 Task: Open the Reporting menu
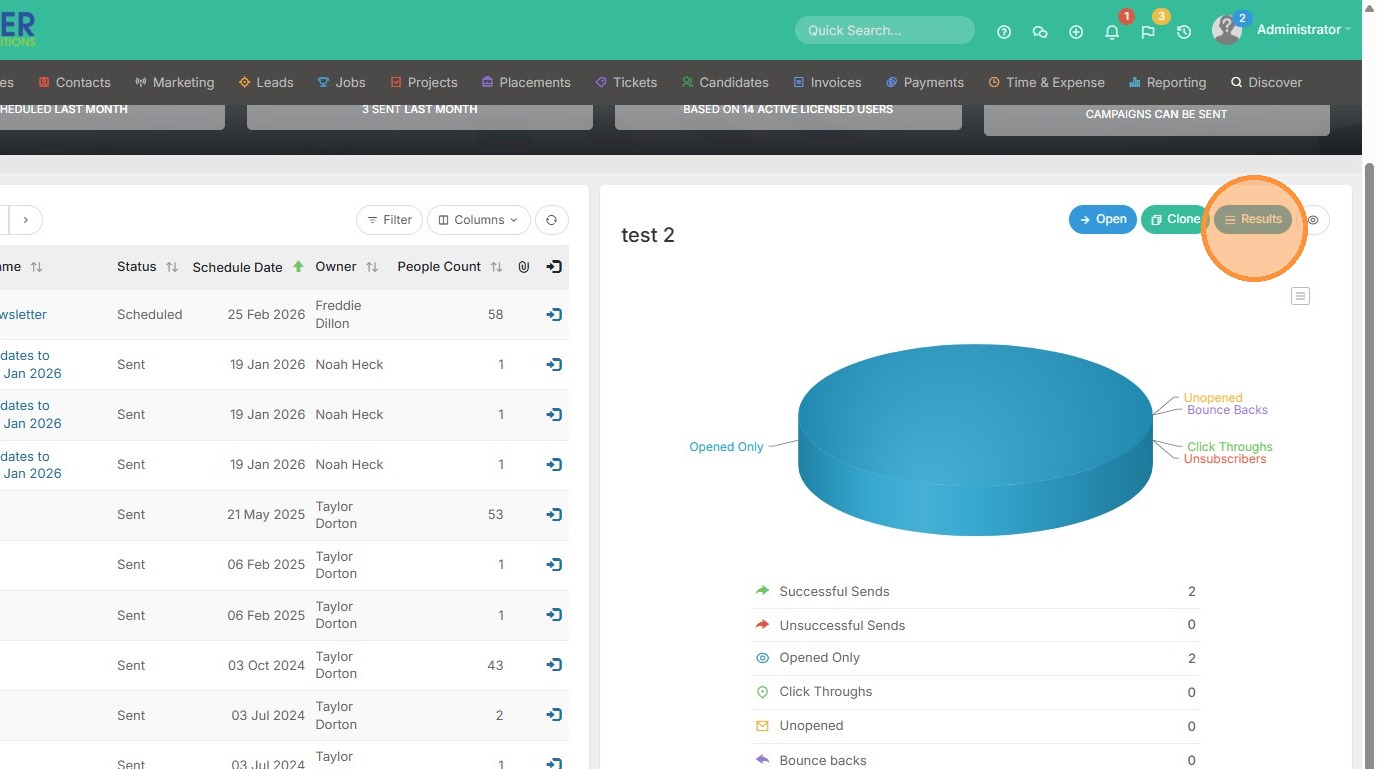click(1167, 82)
